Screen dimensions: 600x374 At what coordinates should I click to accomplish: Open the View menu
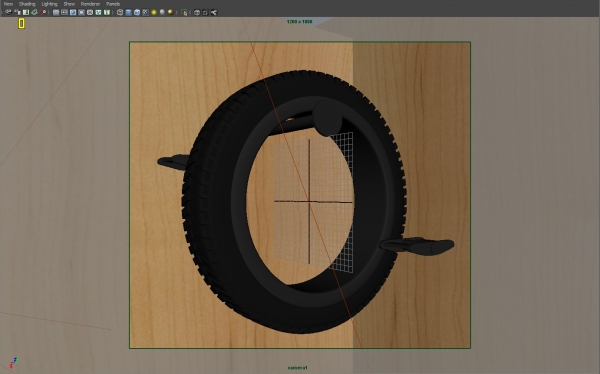tap(8, 4)
